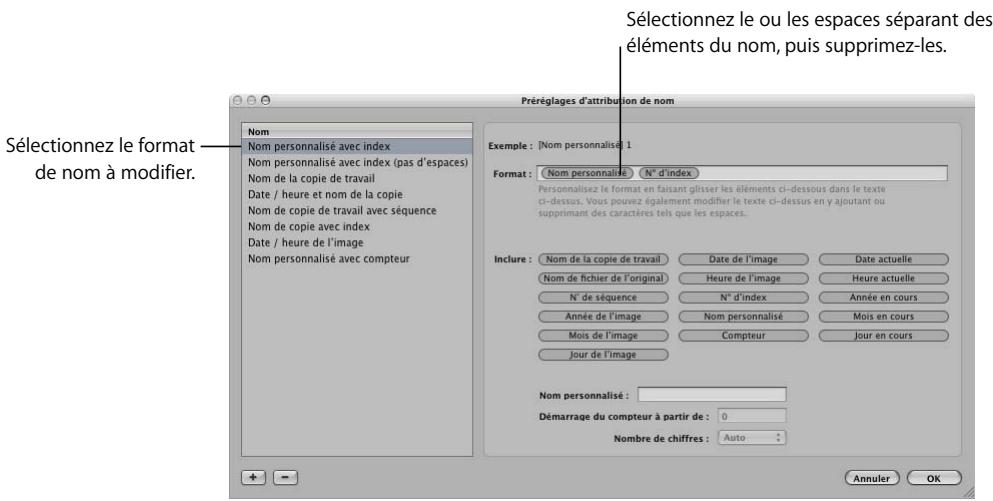Click 'N° de séquence' include token
This screenshot has width=993, height=501.
(x=603, y=297)
